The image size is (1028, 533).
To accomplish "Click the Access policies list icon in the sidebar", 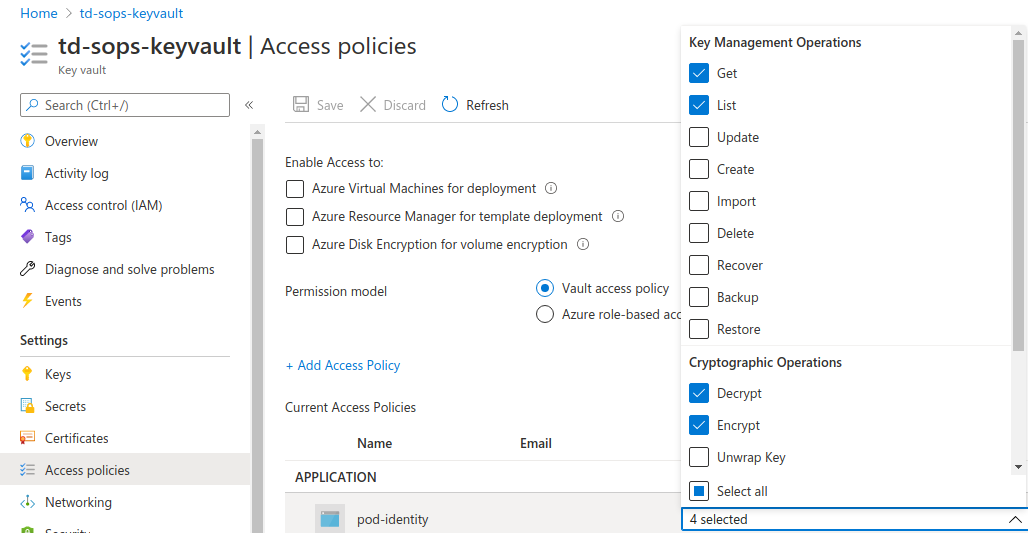I will point(28,470).
